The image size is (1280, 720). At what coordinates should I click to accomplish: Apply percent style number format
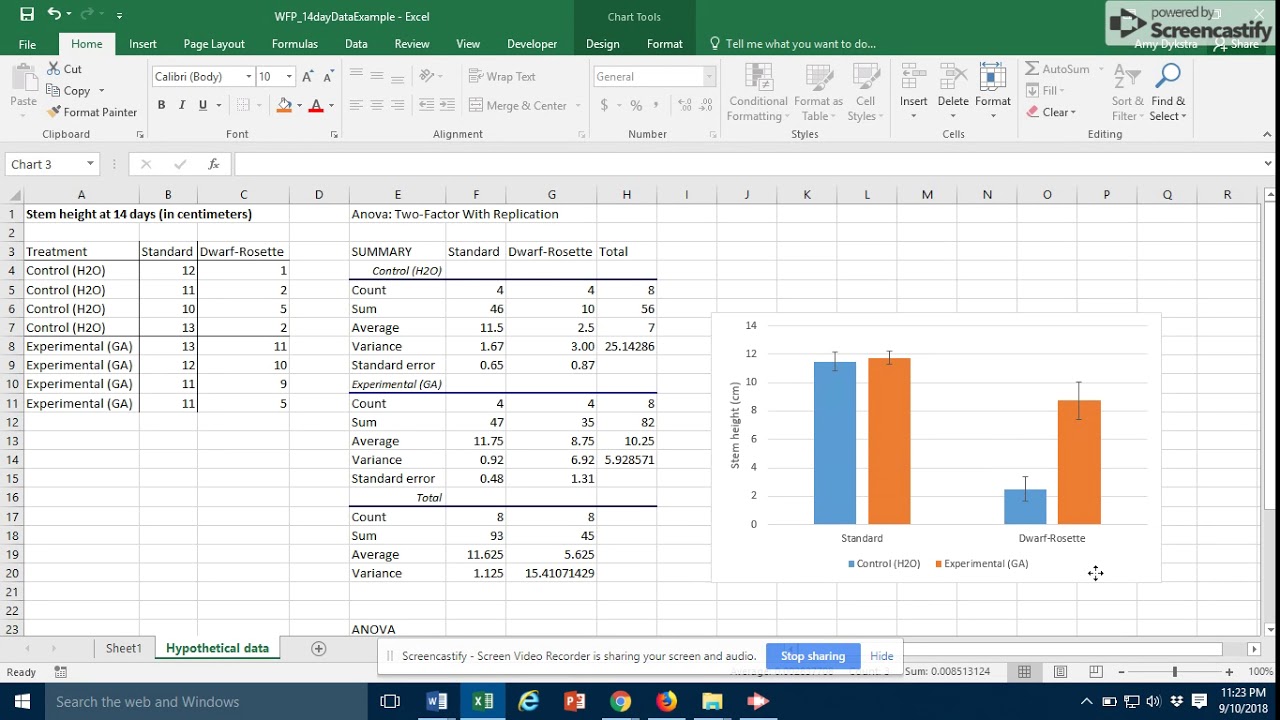[x=636, y=105]
